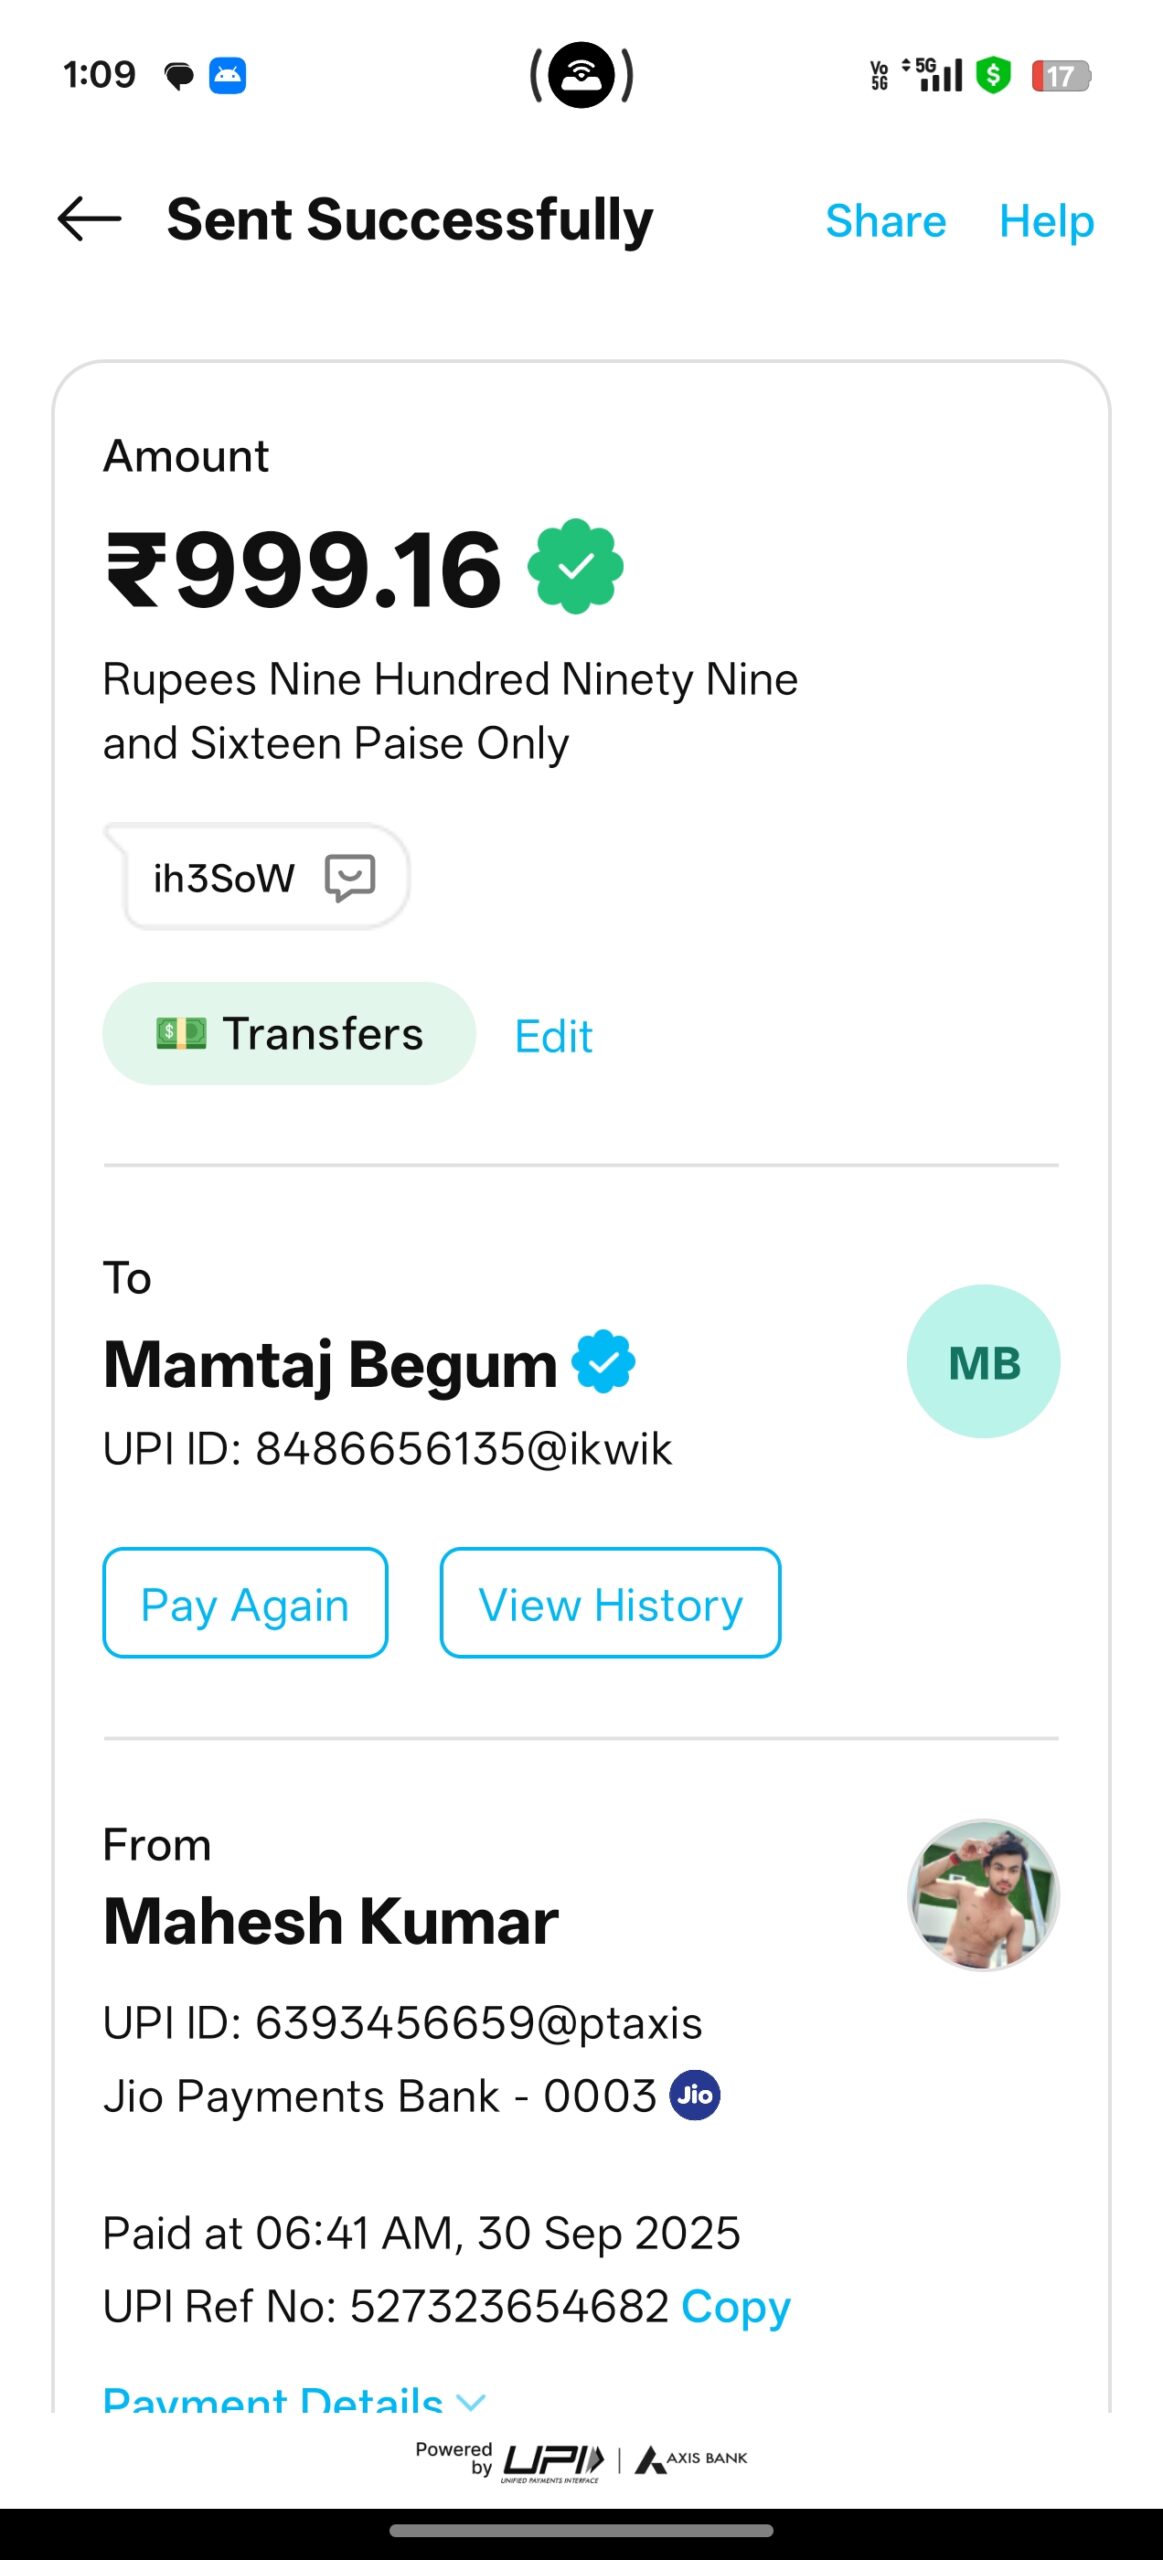Edit the Transfers category
1163x2560 pixels.
[553, 1036]
